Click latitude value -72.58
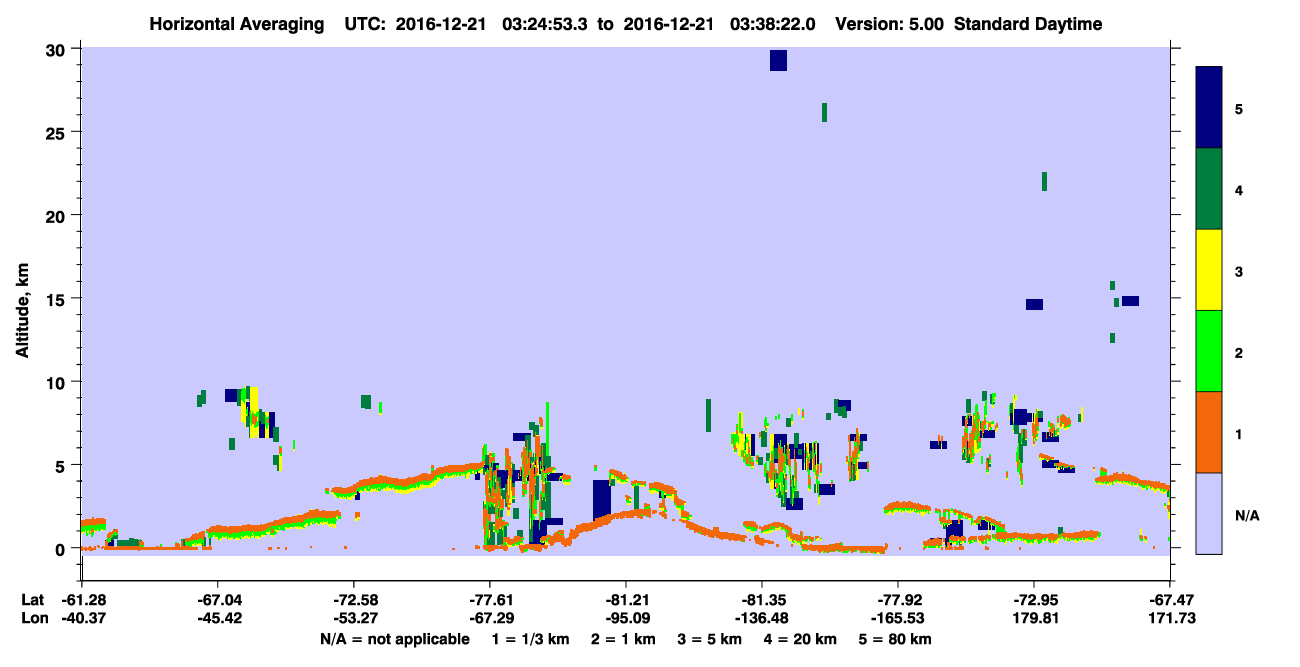 (x=353, y=600)
